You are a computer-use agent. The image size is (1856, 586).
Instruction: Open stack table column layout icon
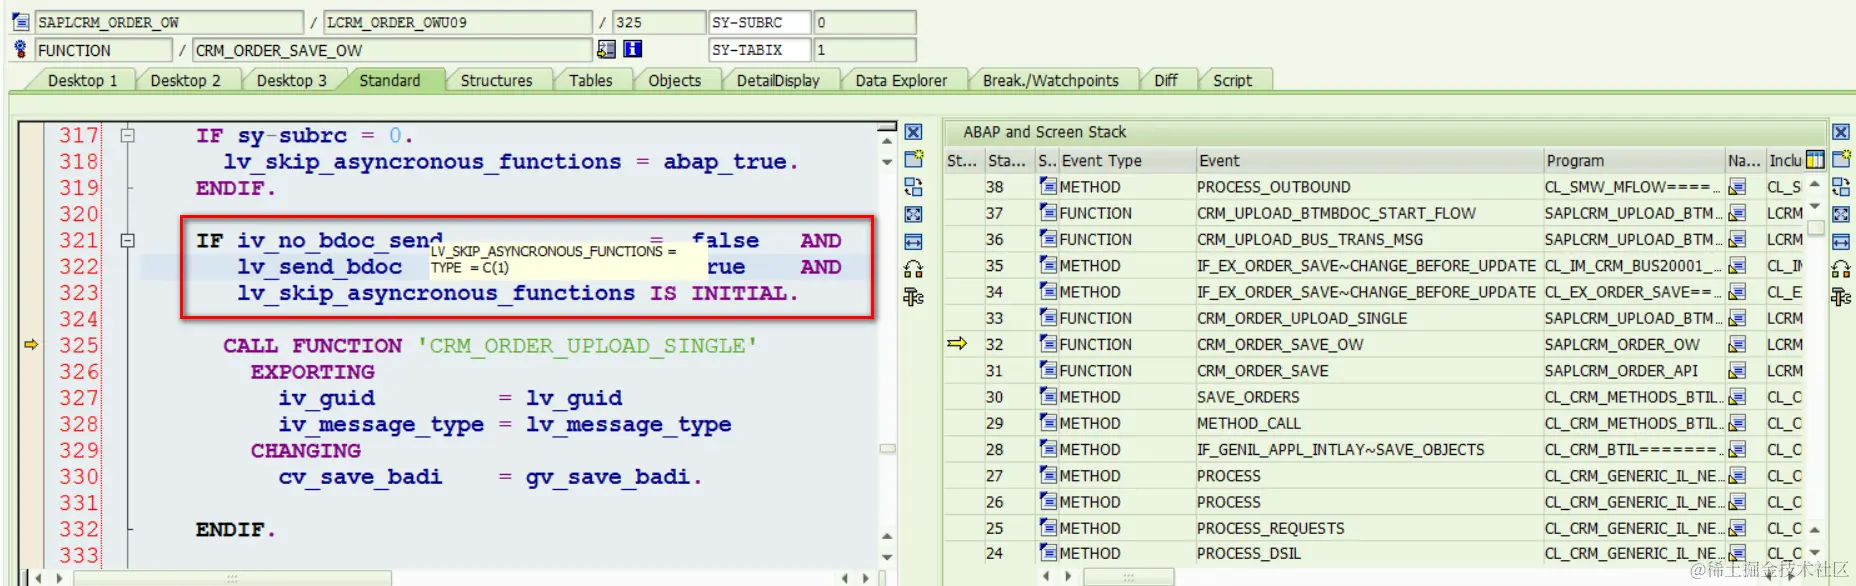point(1815,160)
